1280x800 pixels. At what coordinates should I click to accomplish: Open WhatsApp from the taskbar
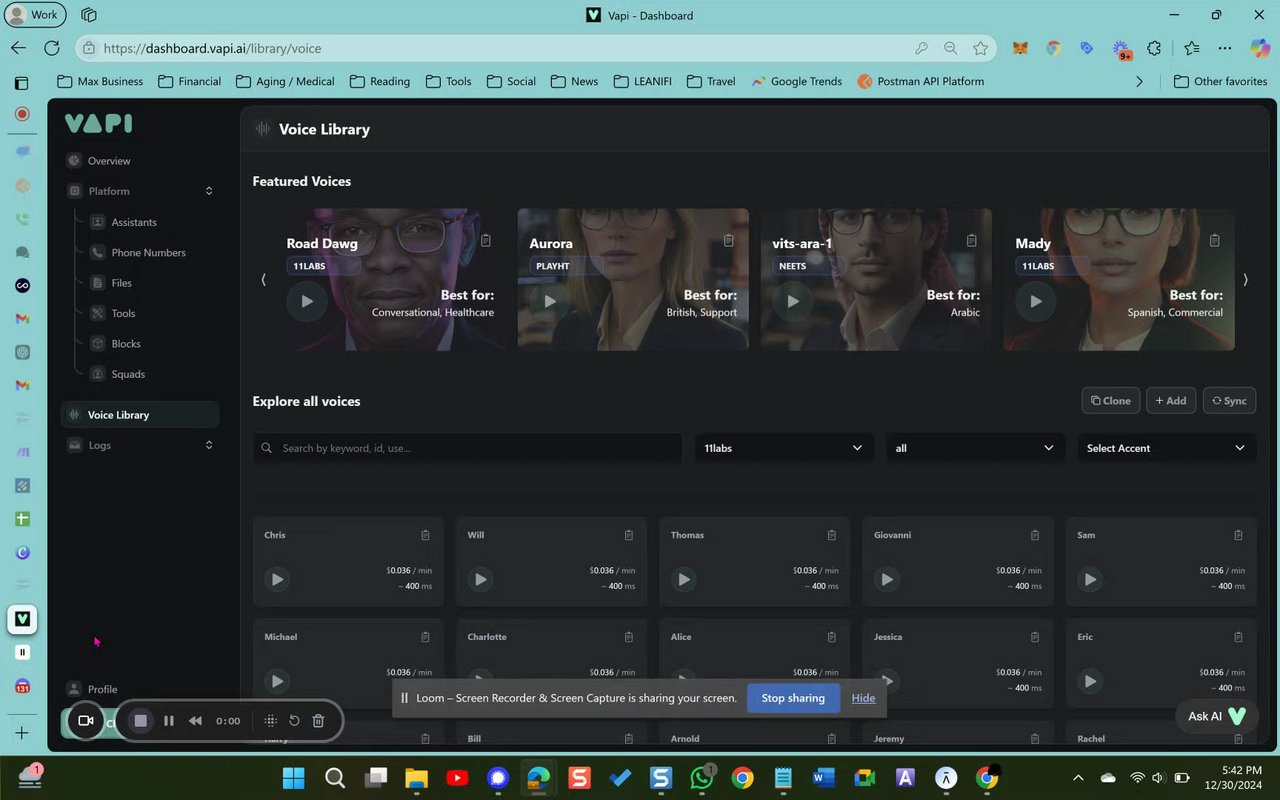701,778
